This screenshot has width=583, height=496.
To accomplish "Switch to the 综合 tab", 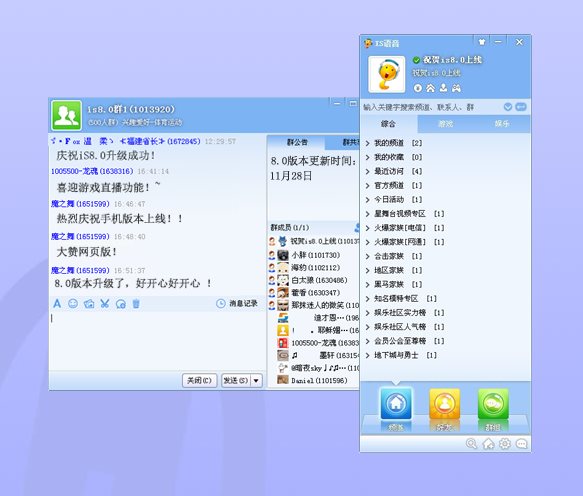I will tap(389, 124).
